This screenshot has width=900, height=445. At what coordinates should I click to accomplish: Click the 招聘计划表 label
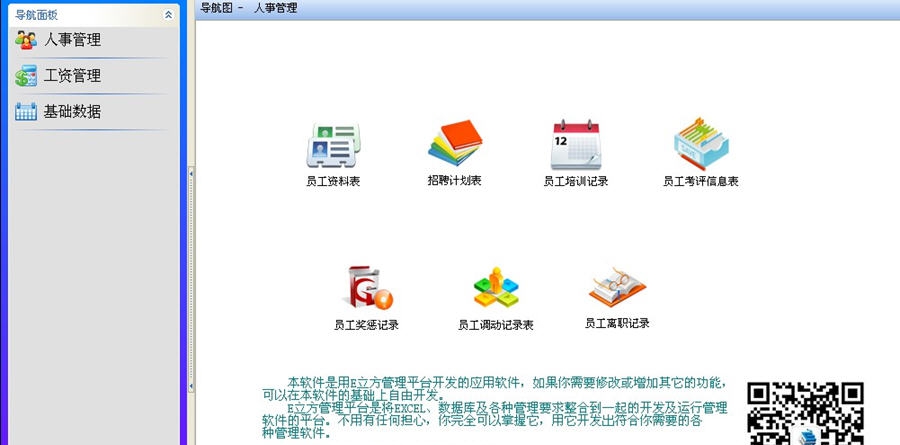coord(455,180)
